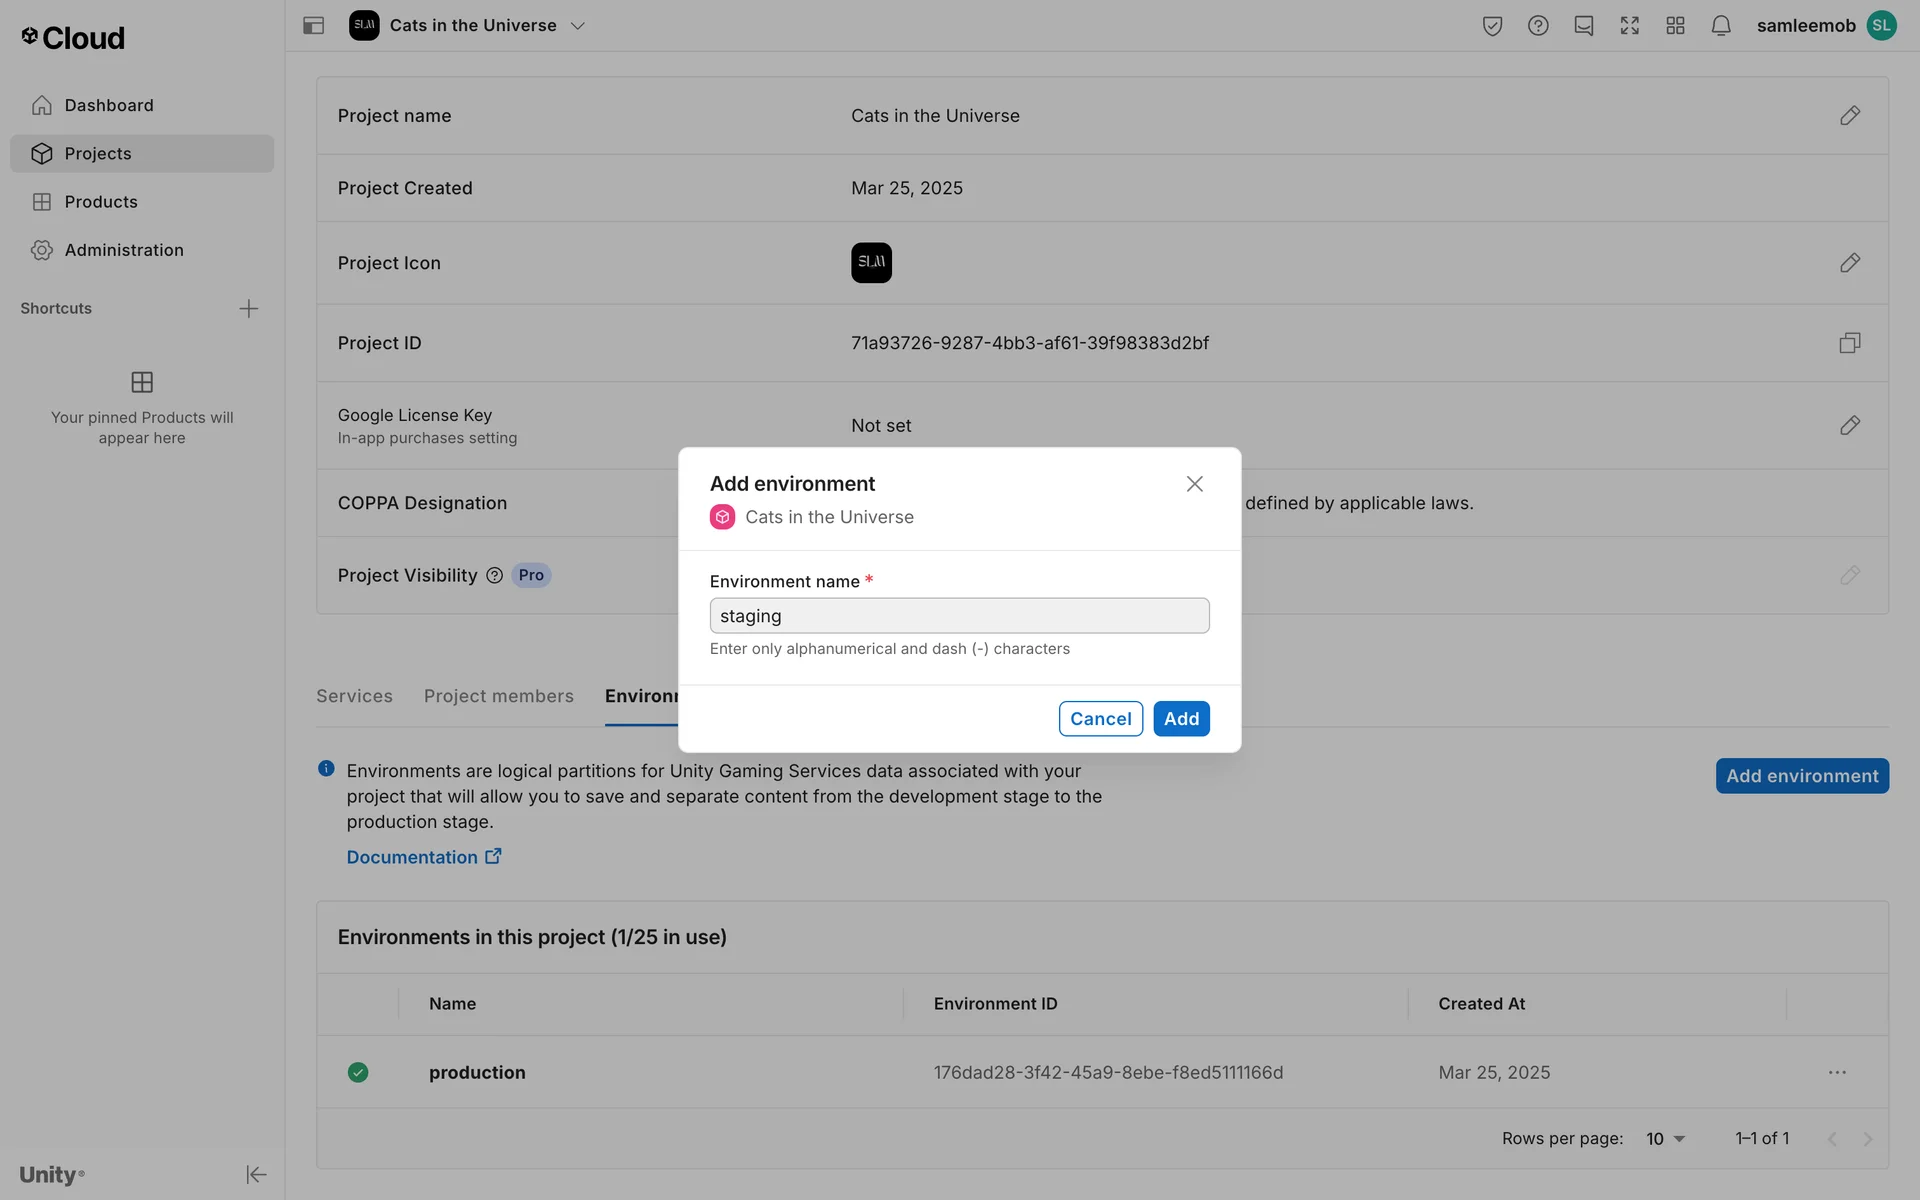Edit Google License Key pencil icon

click(x=1849, y=426)
